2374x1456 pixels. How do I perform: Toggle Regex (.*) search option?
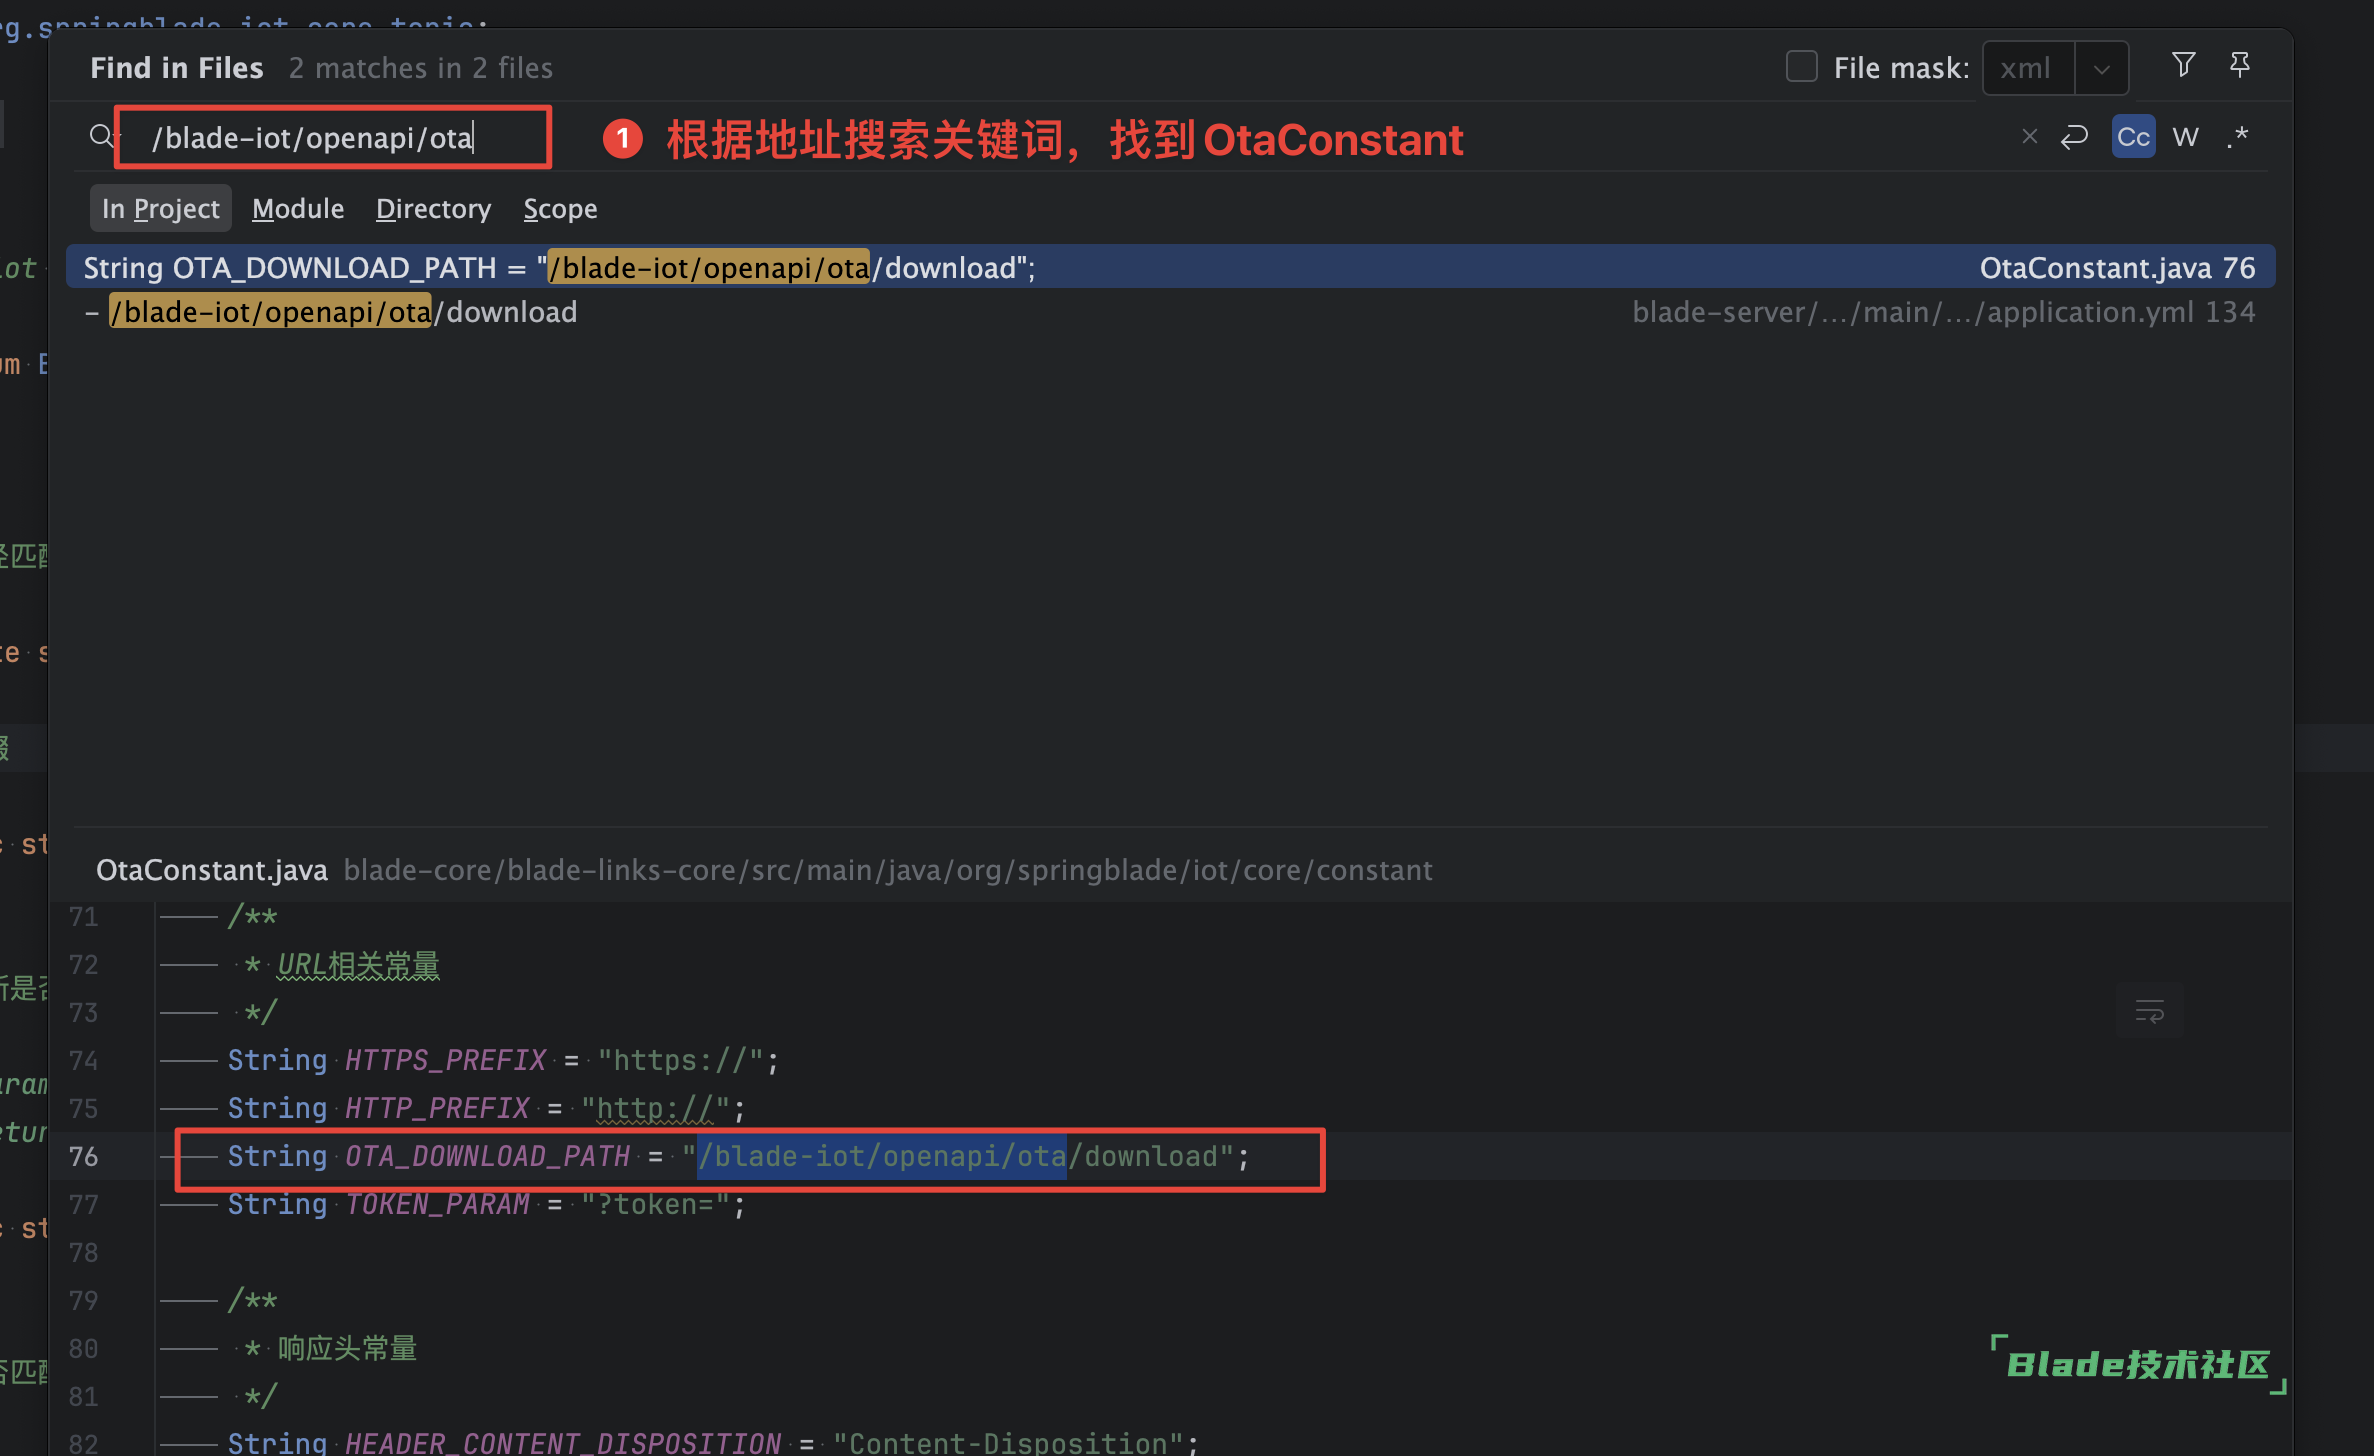click(2238, 136)
